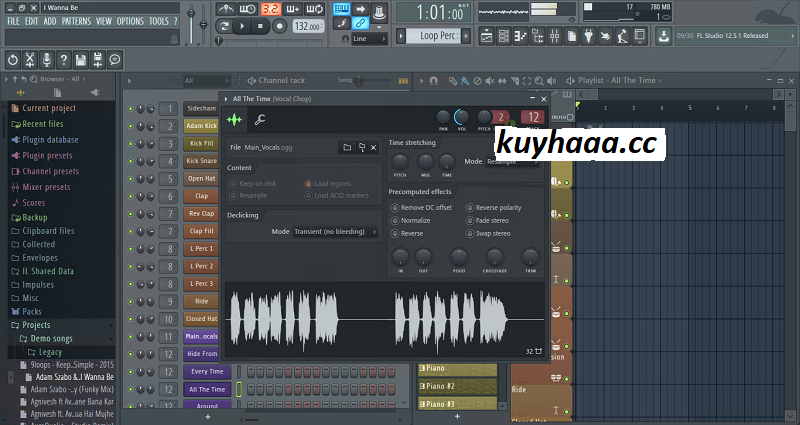Click the record button in transport
The width and height of the screenshot is (800, 425).
(x=279, y=26)
